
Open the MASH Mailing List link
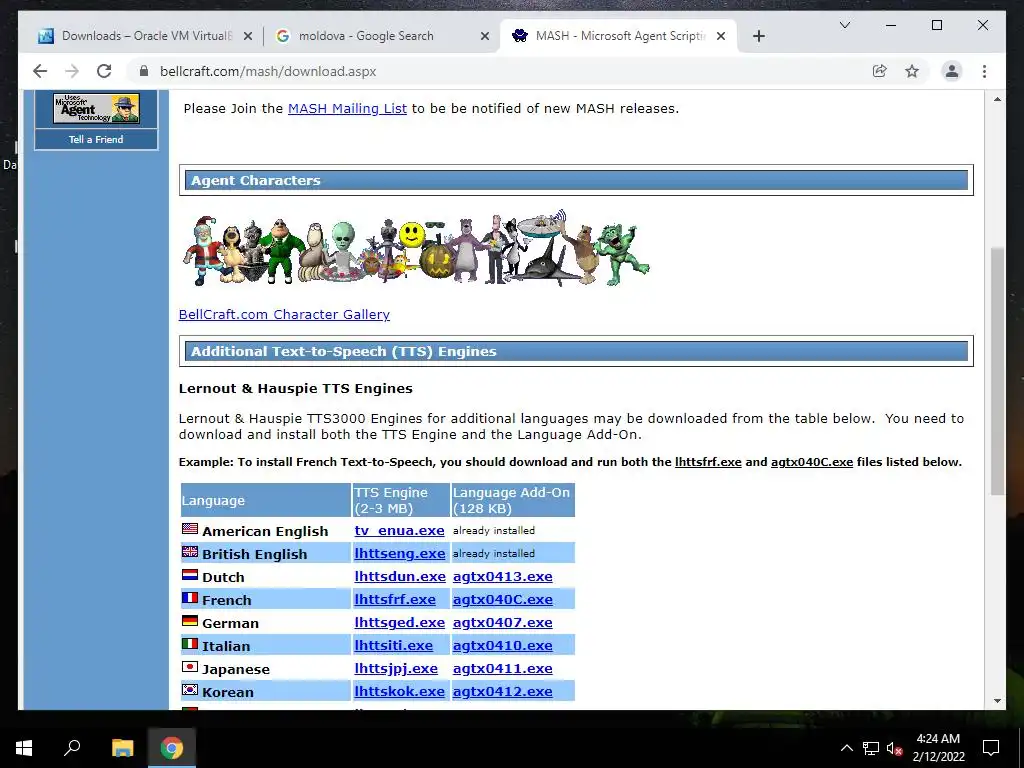pyautogui.click(x=347, y=108)
